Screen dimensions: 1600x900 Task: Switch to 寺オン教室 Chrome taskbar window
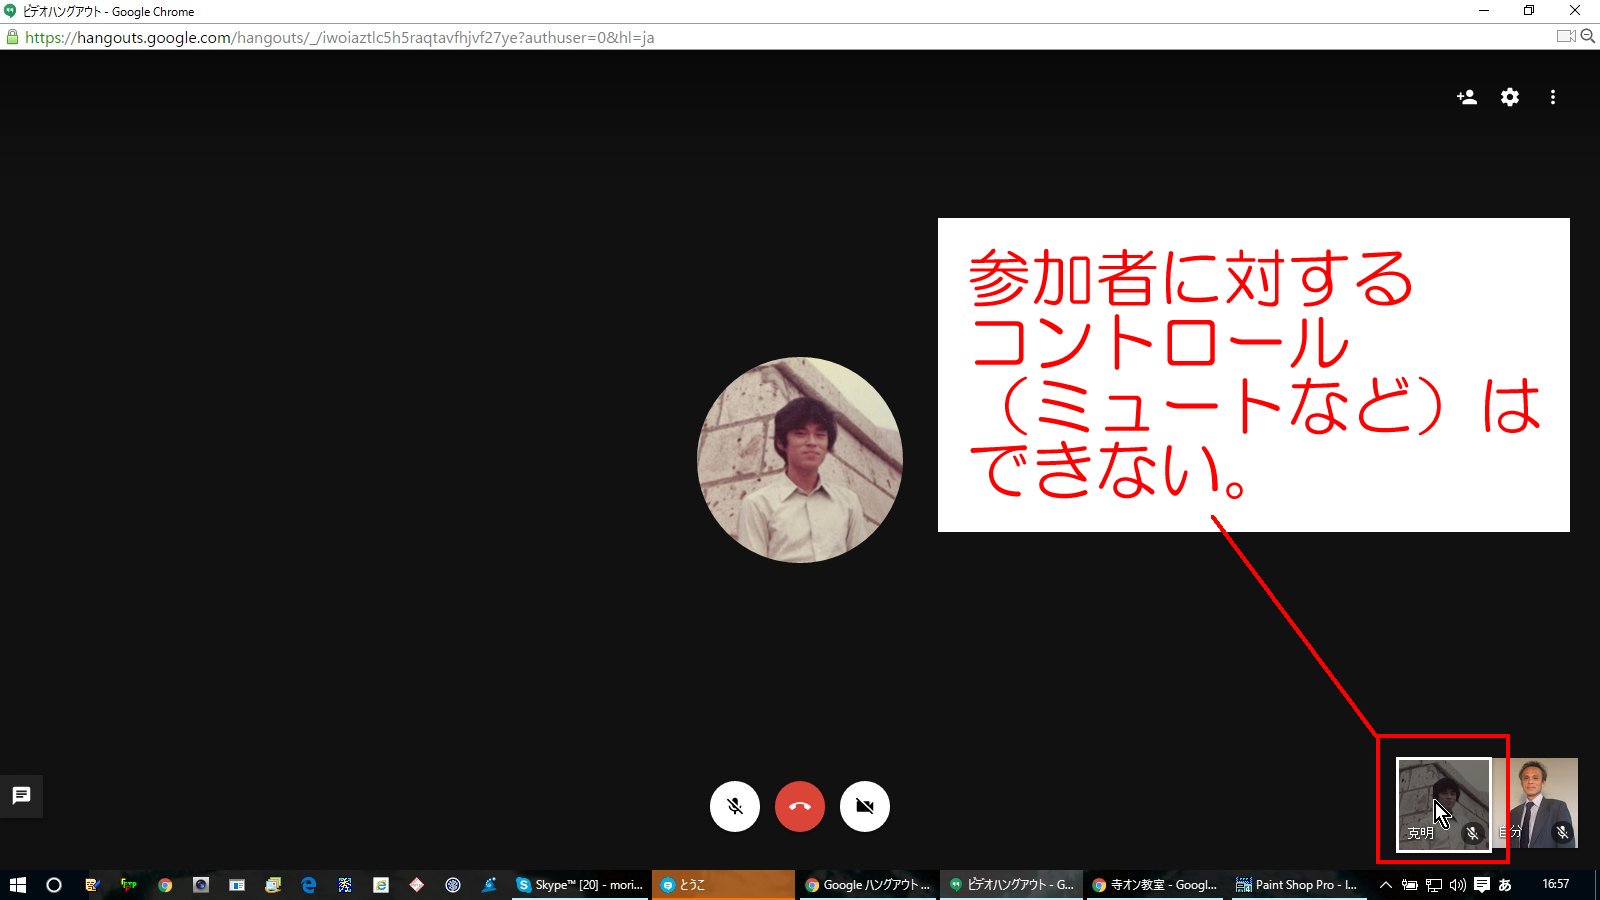1155,885
